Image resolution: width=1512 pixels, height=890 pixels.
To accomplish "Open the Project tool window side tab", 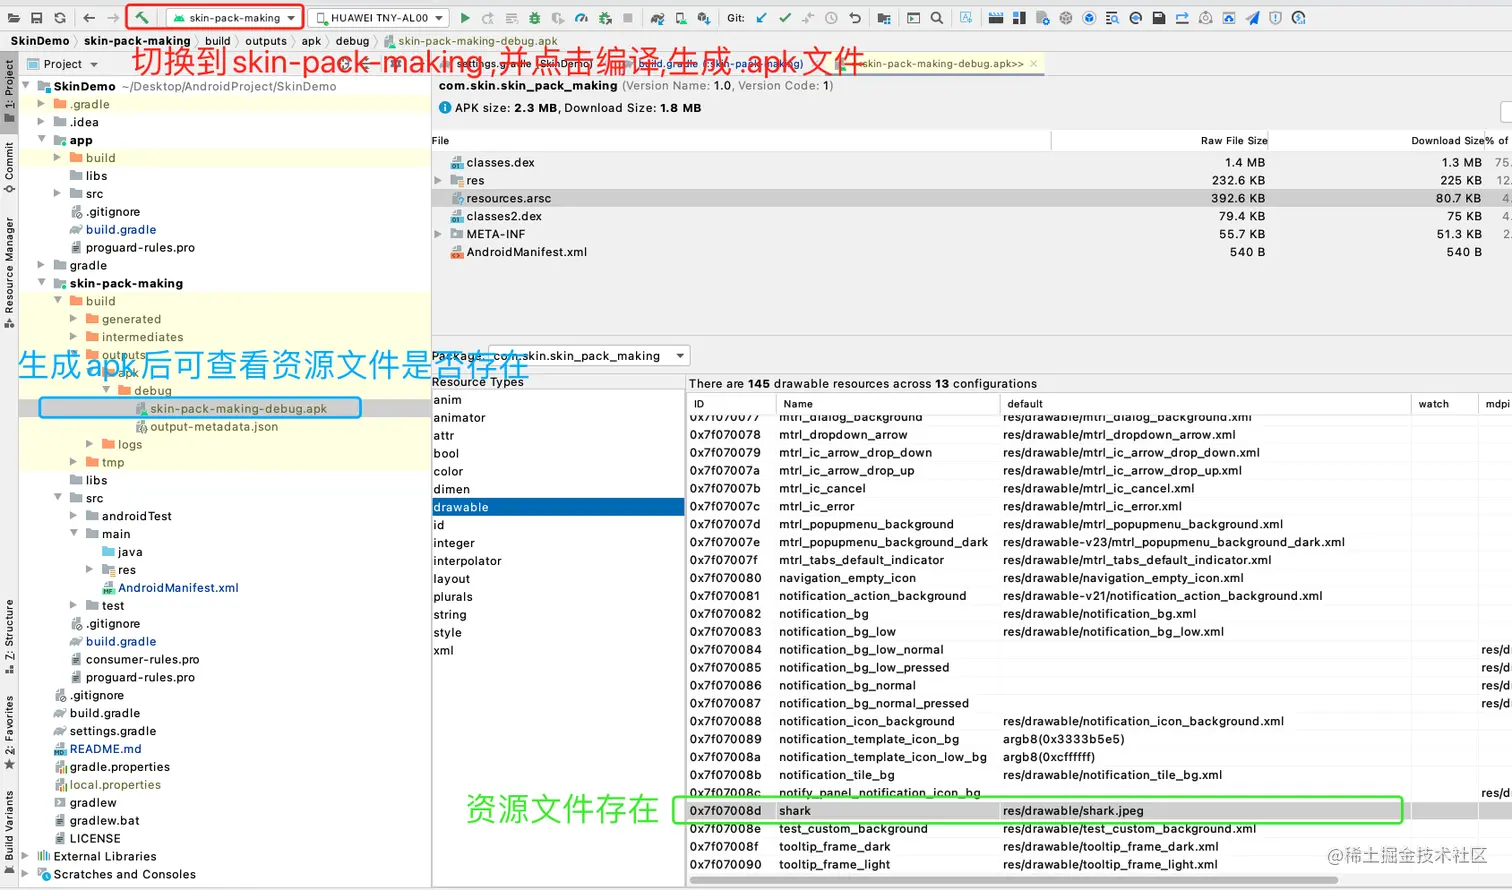I will click(9, 91).
